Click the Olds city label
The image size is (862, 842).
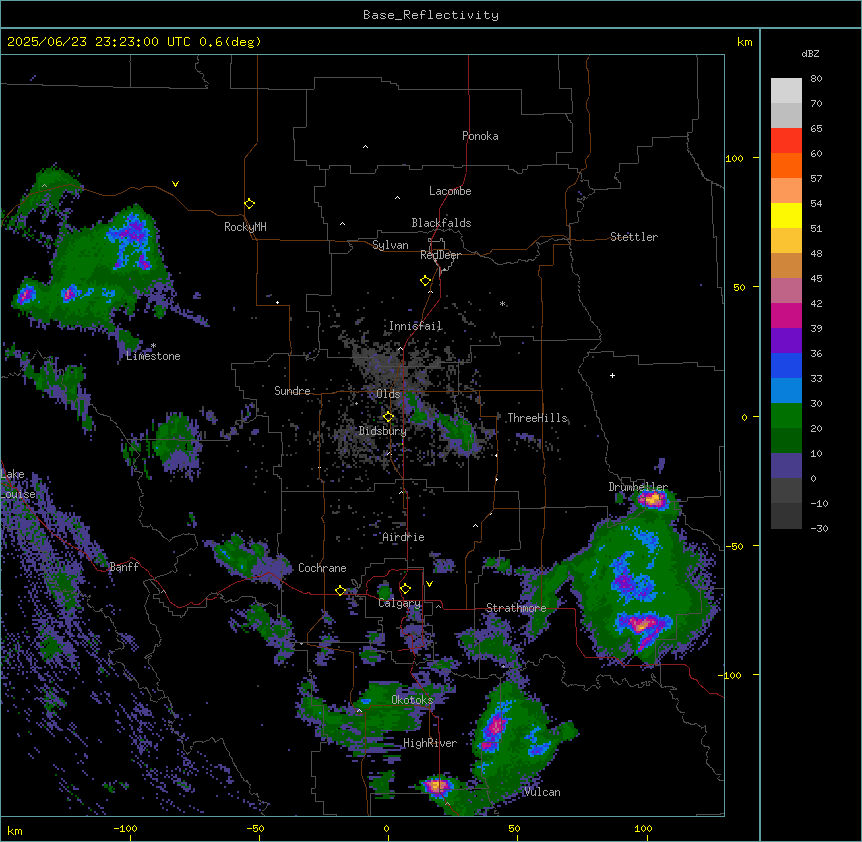(388, 394)
